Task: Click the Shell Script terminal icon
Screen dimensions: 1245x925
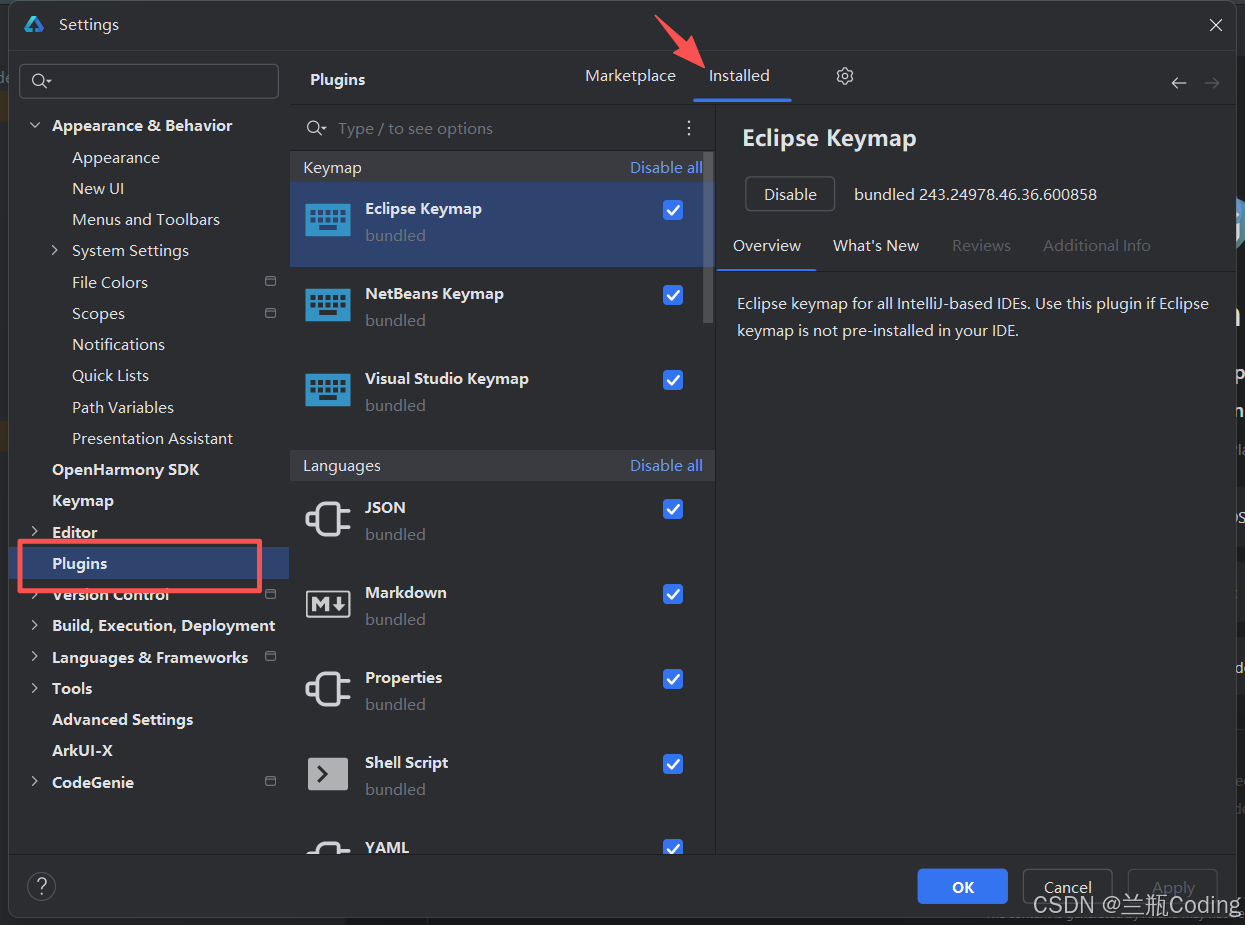Action: tap(328, 774)
